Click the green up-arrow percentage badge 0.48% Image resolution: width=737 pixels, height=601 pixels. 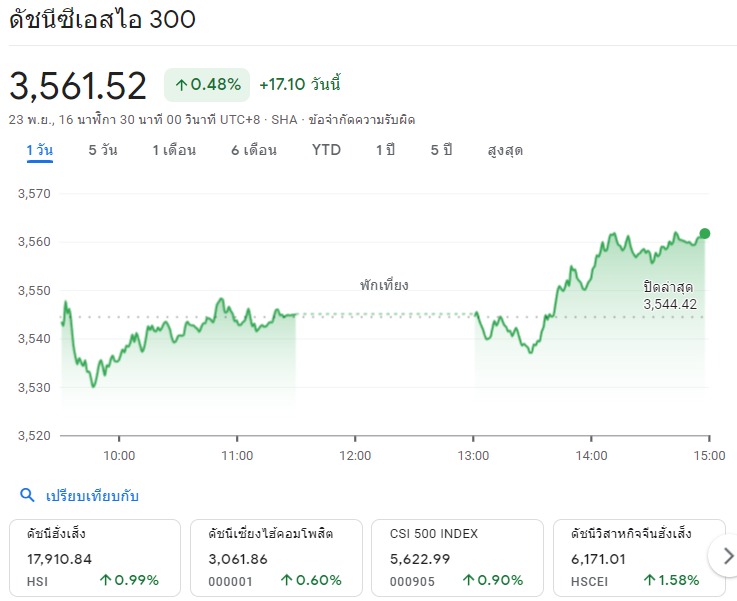point(207,85)
